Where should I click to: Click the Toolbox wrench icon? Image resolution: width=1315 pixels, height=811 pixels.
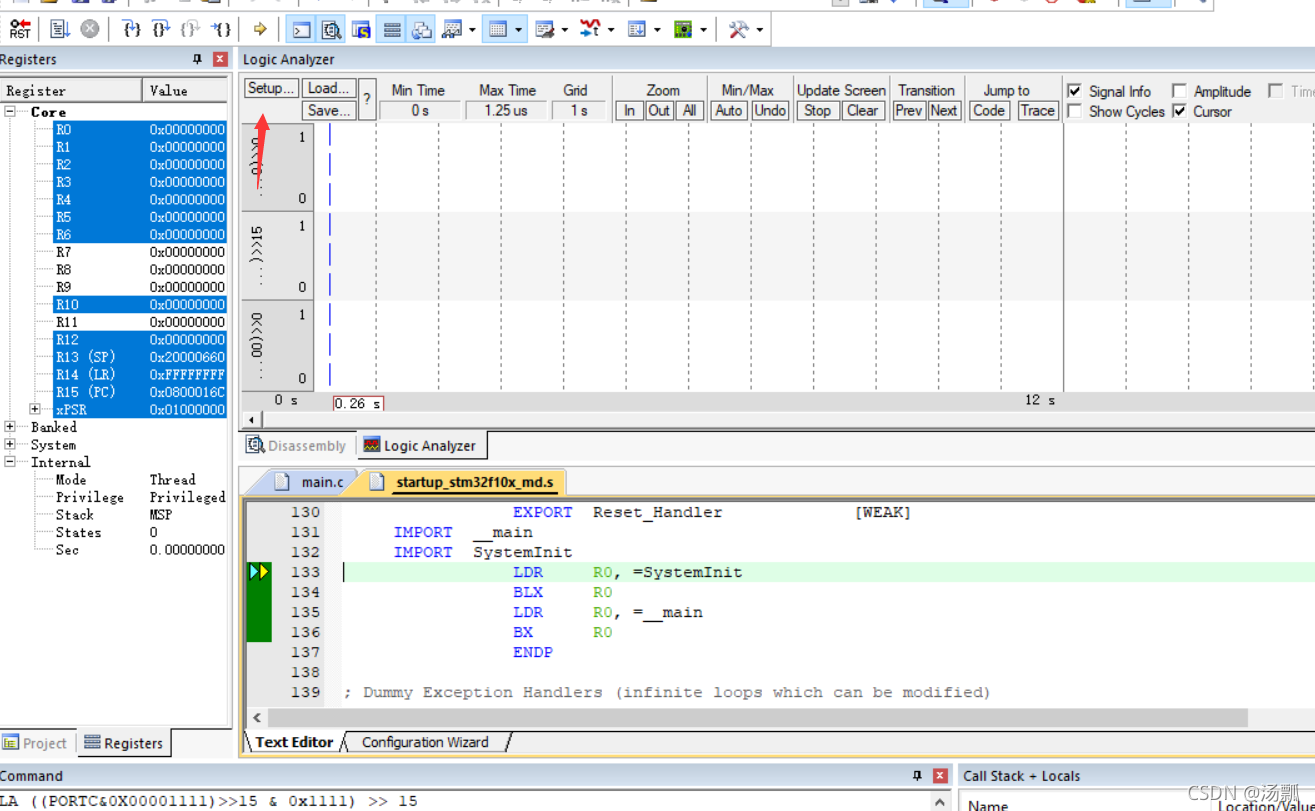click(x=739, y=29)
